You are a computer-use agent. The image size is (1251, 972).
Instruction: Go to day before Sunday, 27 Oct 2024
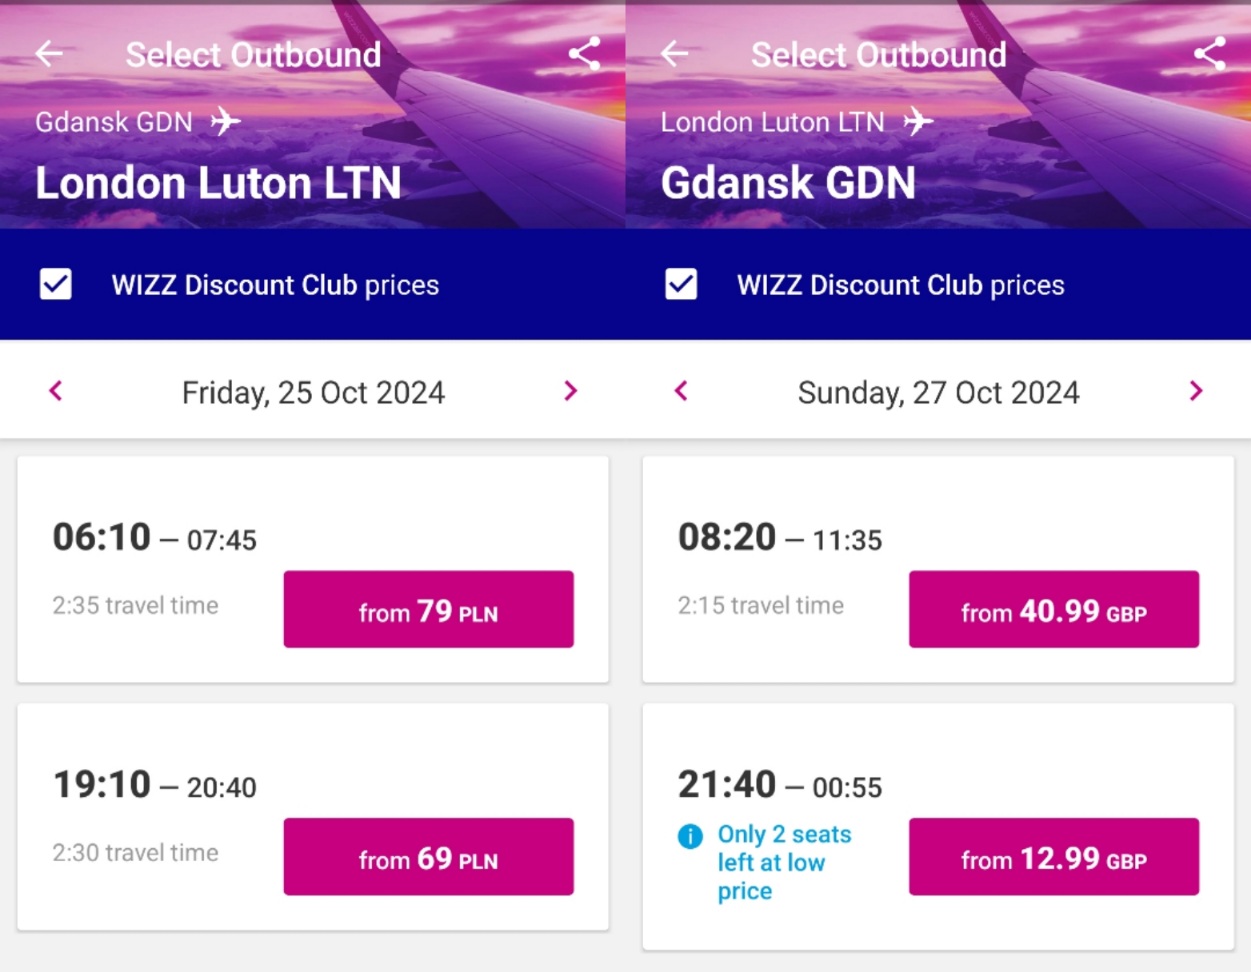tap(681, 391)
